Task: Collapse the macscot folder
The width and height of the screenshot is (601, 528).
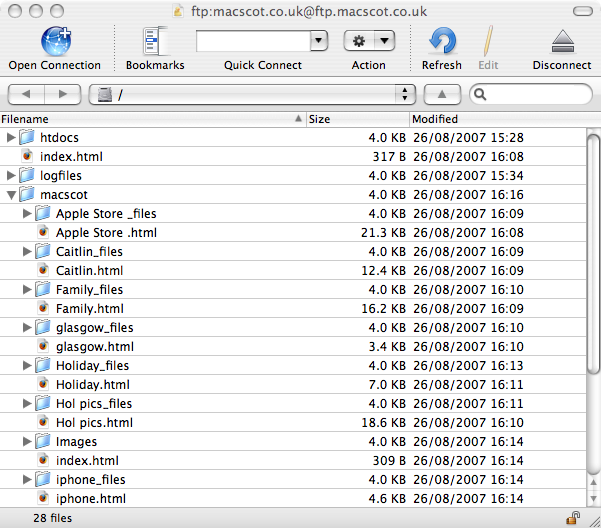Action: [x=11, y=195]
